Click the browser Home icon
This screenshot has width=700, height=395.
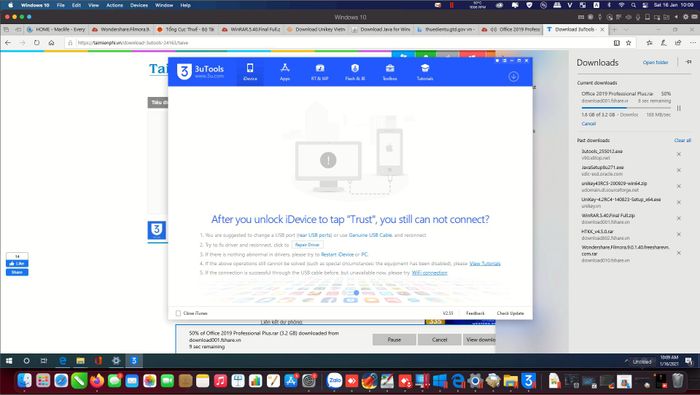point(51,43)
